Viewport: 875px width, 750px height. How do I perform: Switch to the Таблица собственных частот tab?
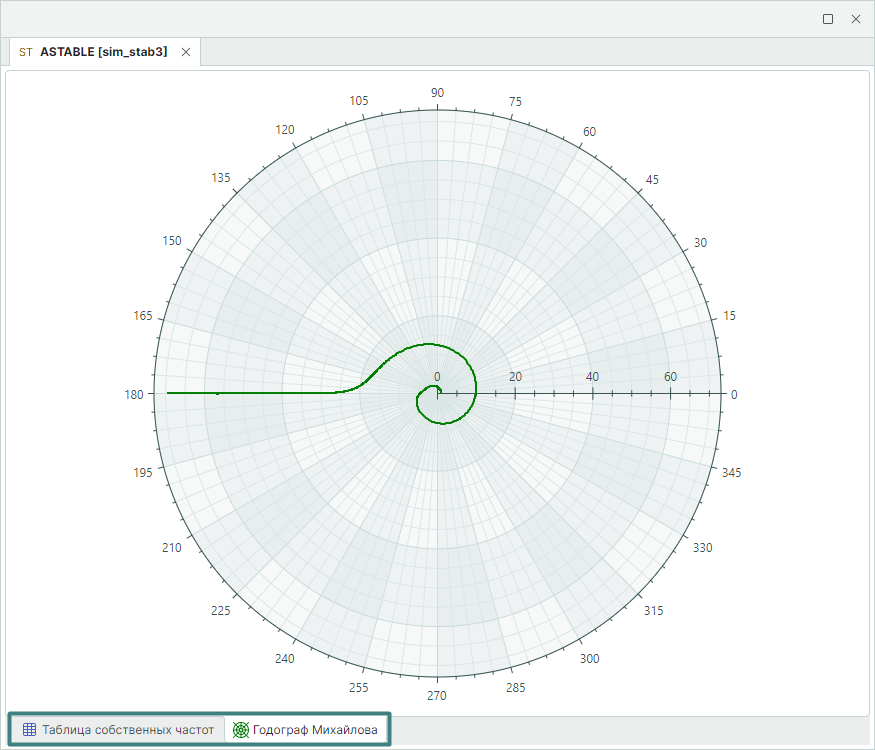coord(127,730)
